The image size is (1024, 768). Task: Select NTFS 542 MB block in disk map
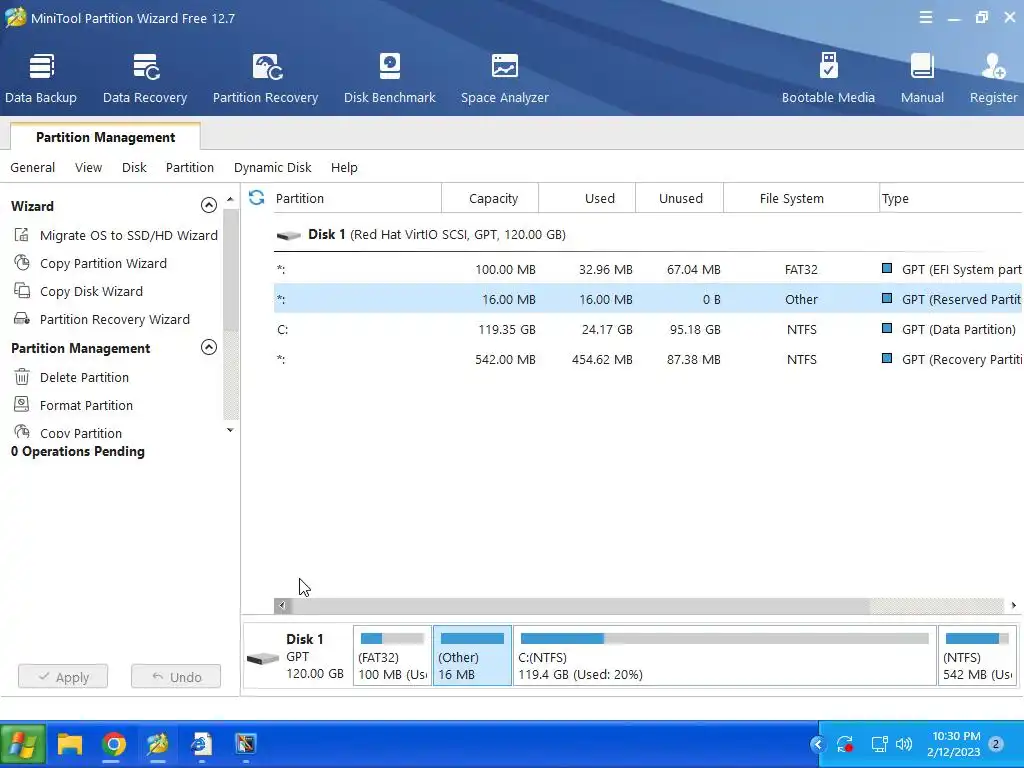(977, 656)
